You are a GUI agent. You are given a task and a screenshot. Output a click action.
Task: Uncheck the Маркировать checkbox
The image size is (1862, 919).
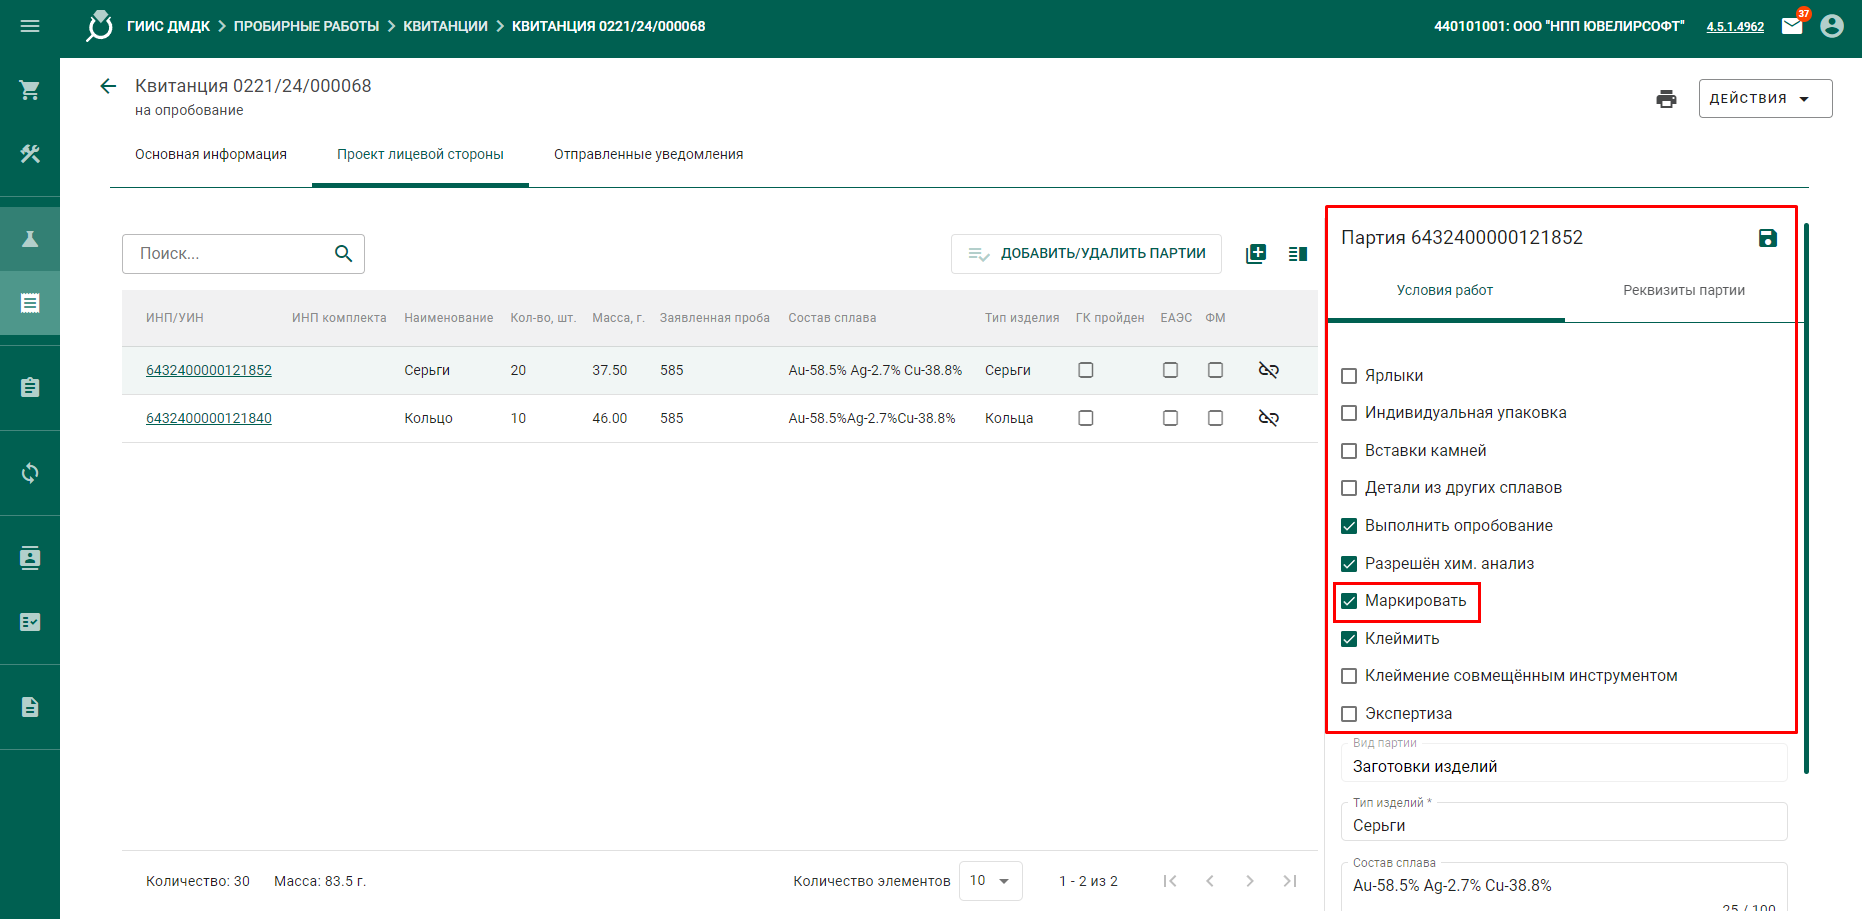(1349, 601)
